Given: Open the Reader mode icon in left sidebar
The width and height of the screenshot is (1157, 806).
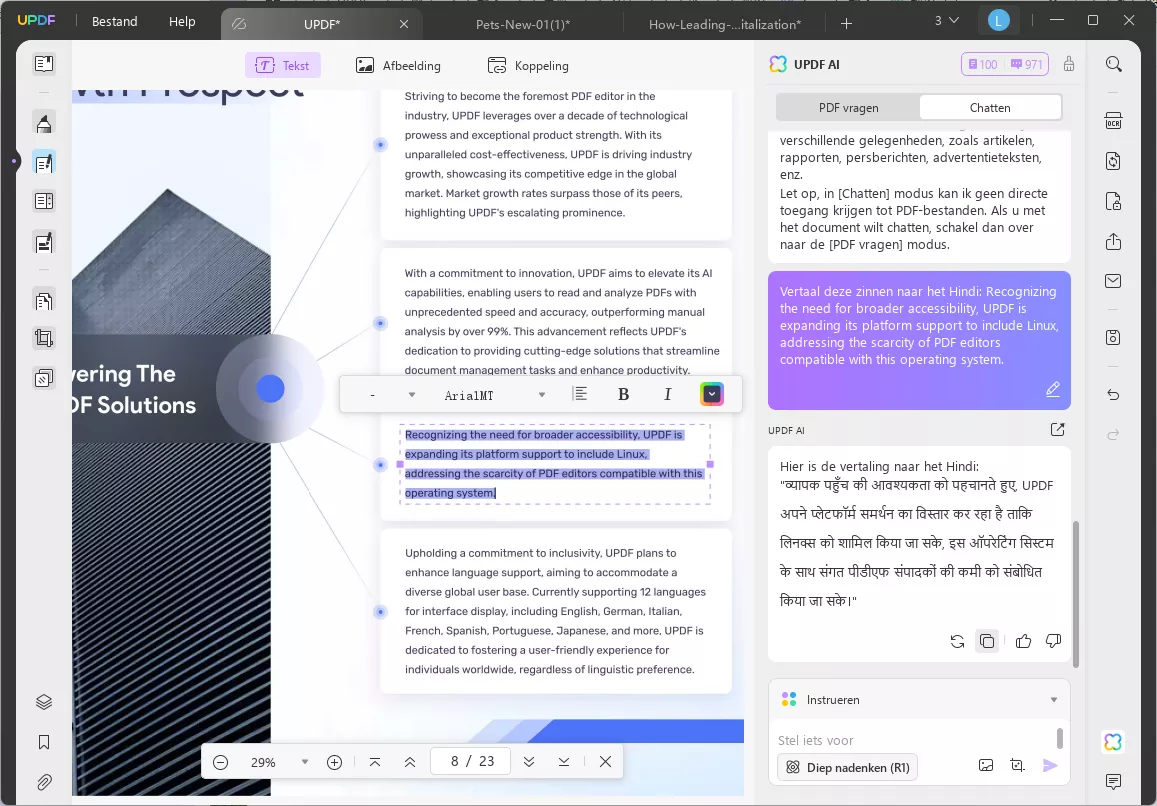Looking at the screenshot, I should (44, 64).
